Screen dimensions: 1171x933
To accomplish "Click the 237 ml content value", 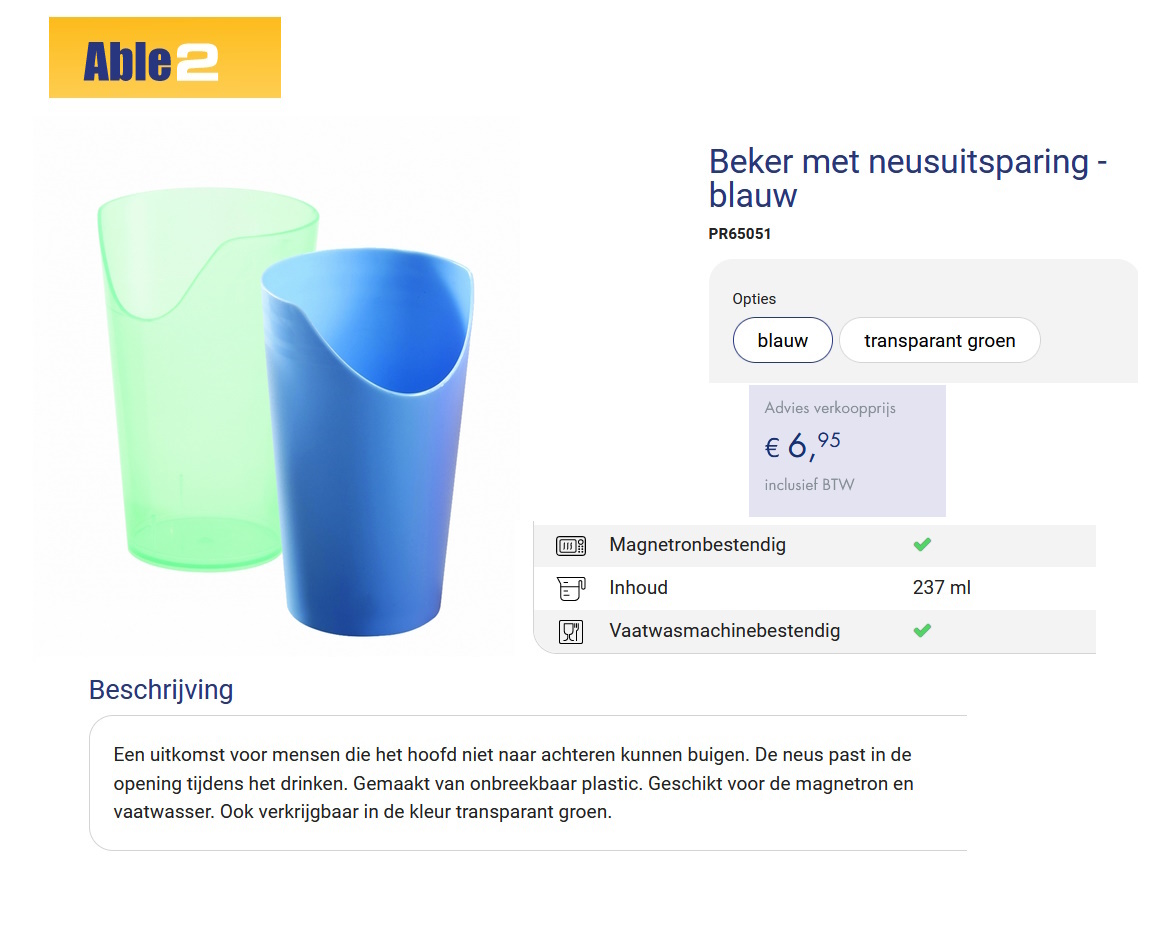I will (941, 588).
